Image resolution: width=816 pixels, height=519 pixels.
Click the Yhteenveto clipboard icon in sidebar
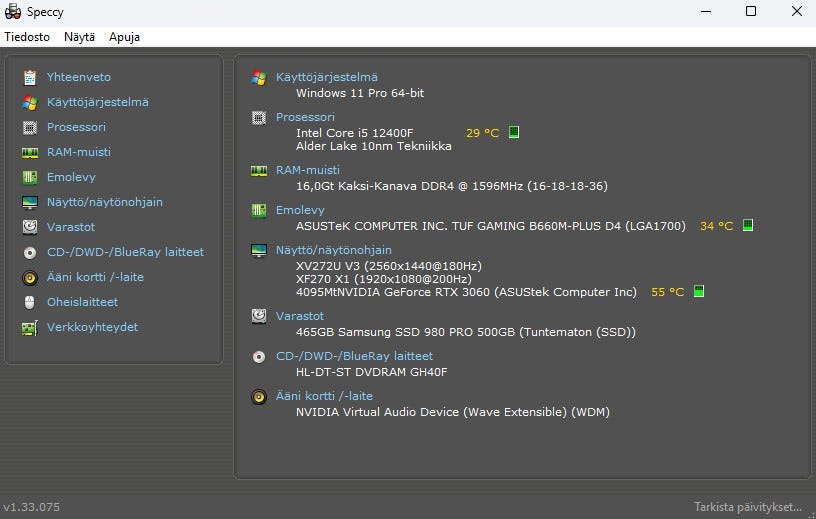(x=30, y=77)
